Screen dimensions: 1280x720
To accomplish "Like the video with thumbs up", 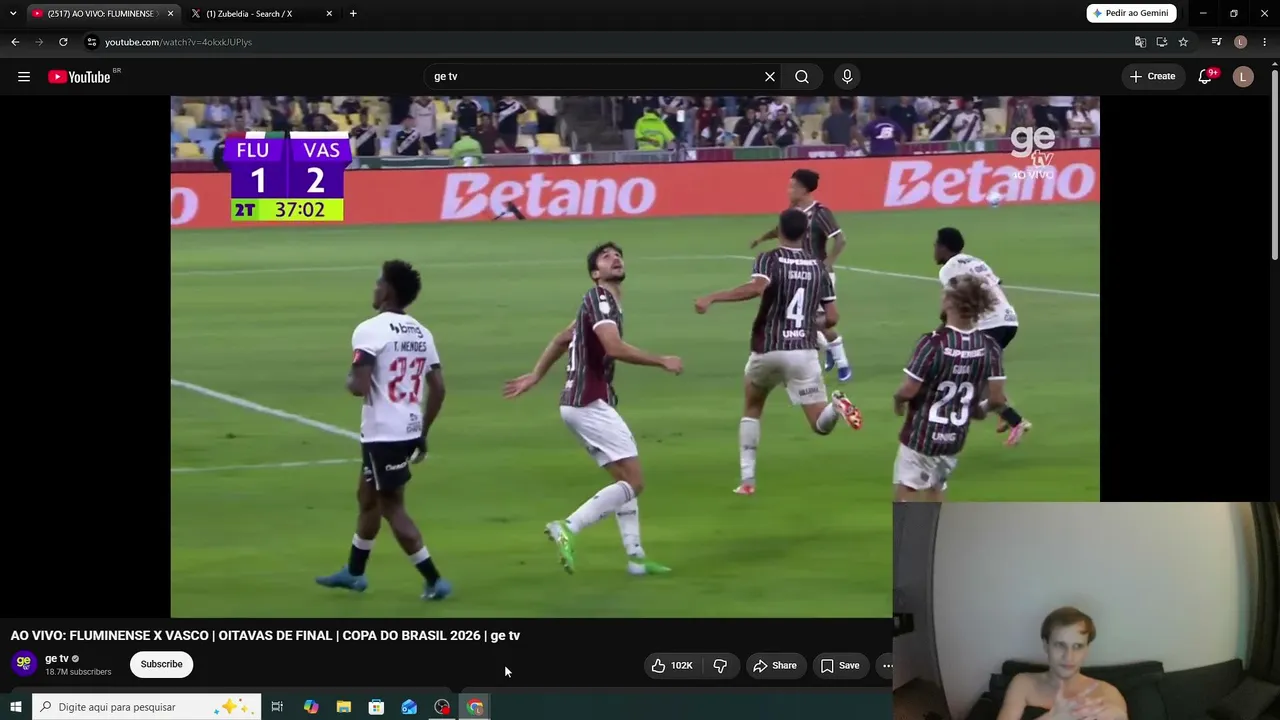I will click(671, 665).
